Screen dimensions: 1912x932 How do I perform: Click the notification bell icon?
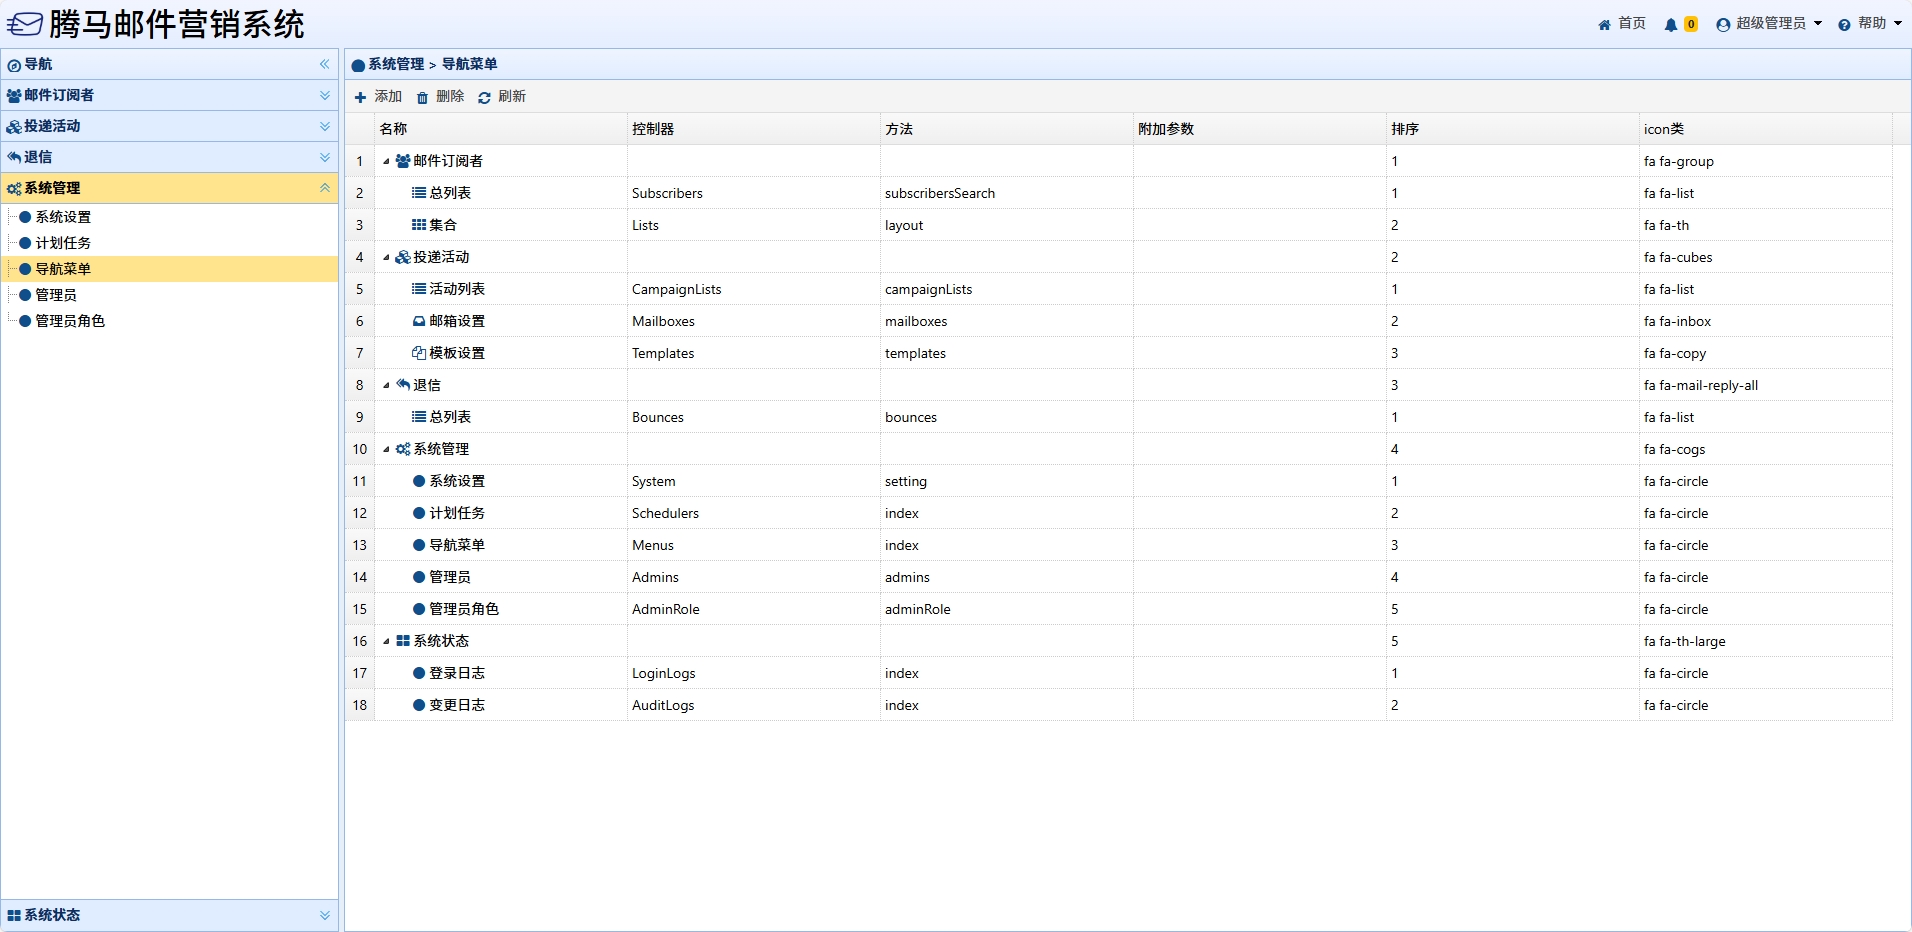[1670, 25]
